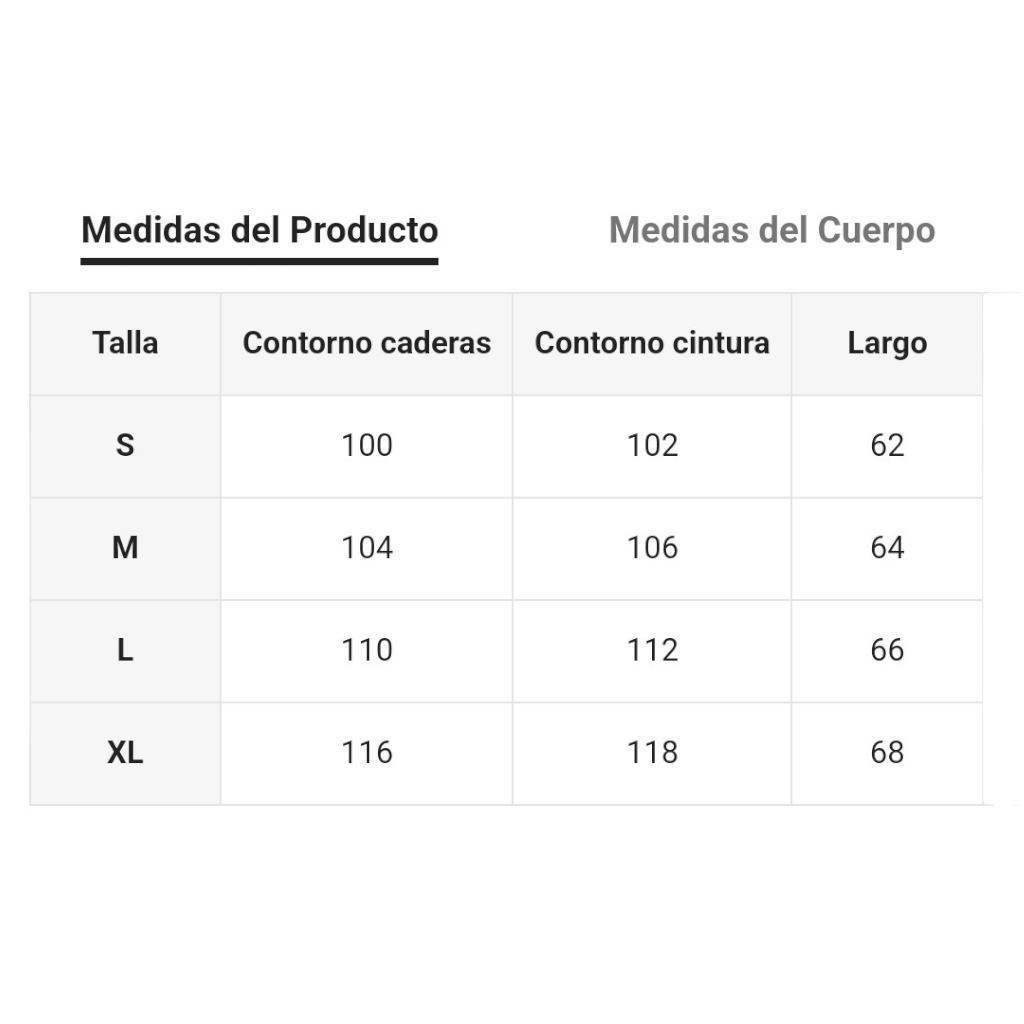Click the Talla column header
Image resolution: width=1024 pixels, height=1024 pixels.
pos(125,343)
